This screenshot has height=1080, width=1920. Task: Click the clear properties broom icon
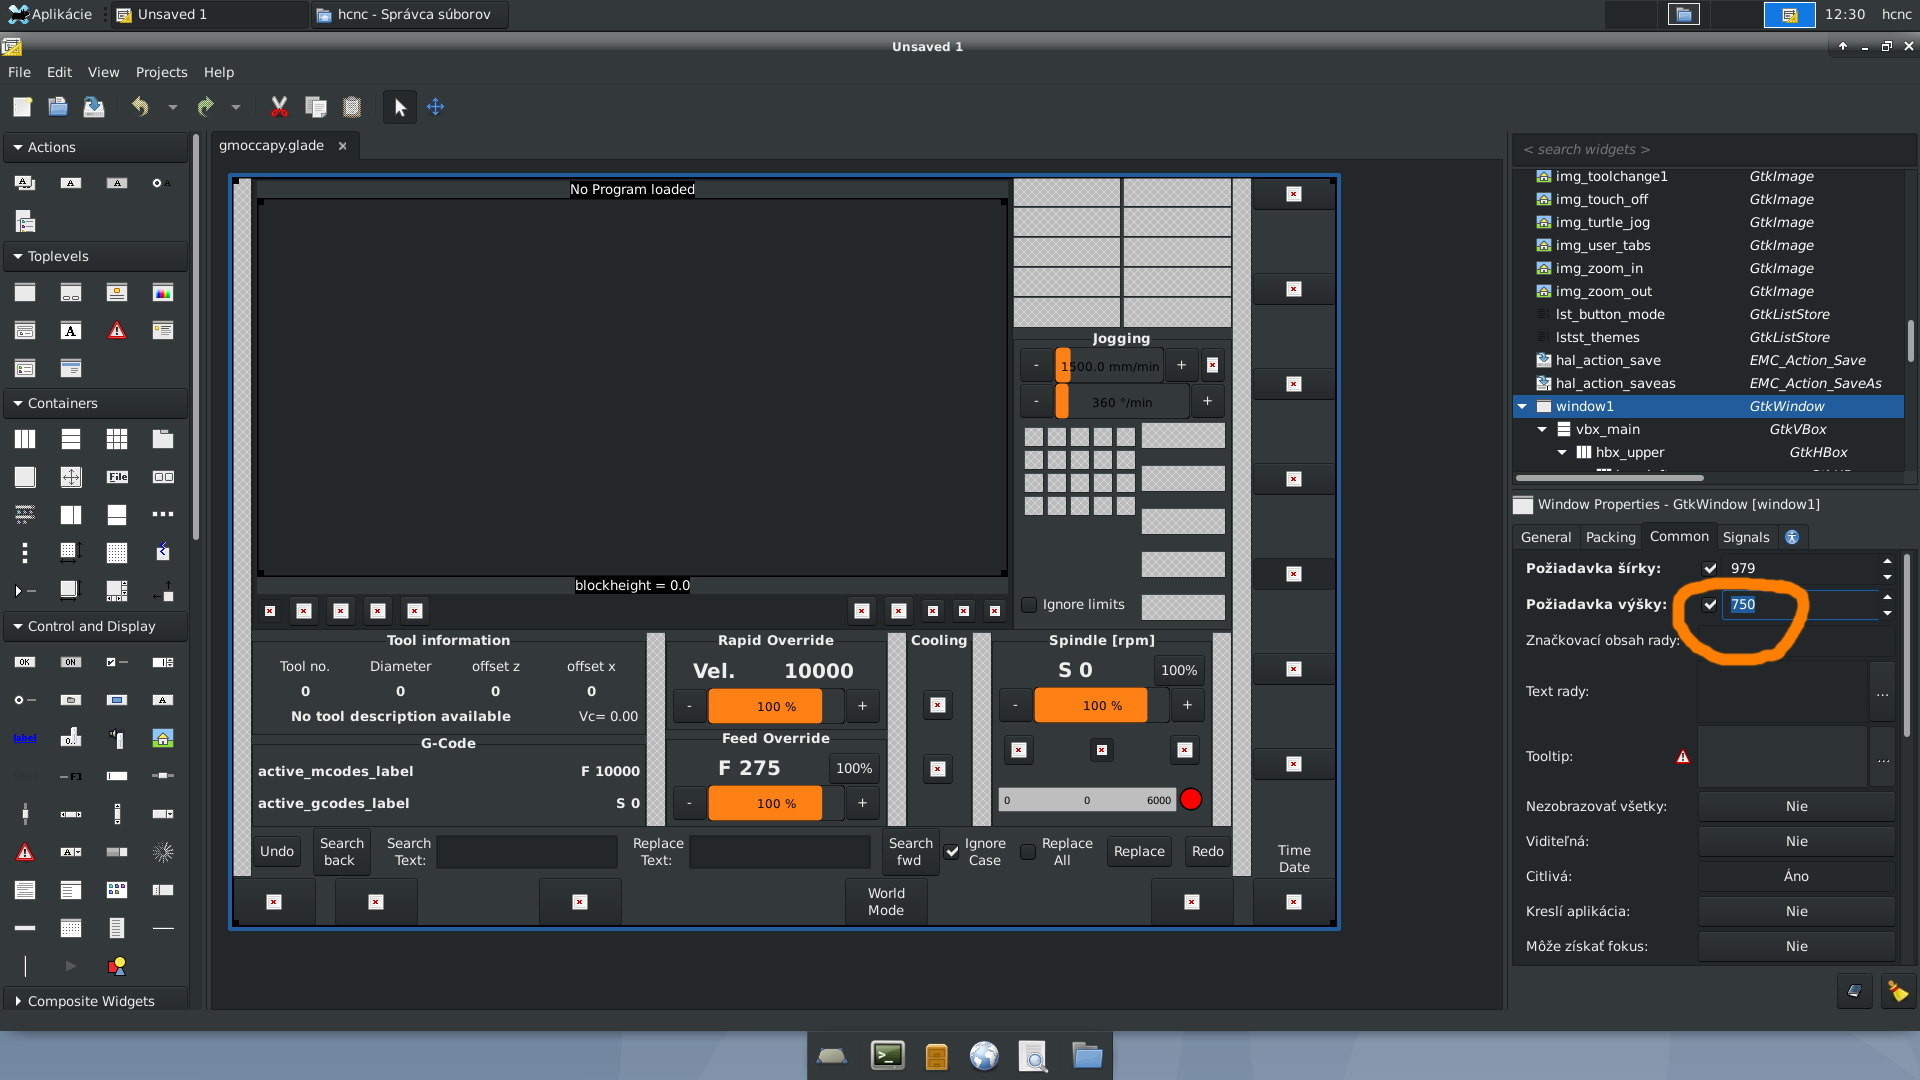1897,991
